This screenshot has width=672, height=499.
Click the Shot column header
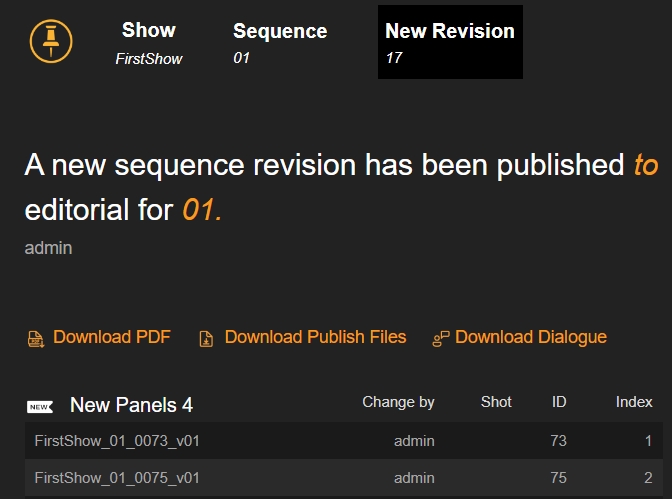point(496,402)
